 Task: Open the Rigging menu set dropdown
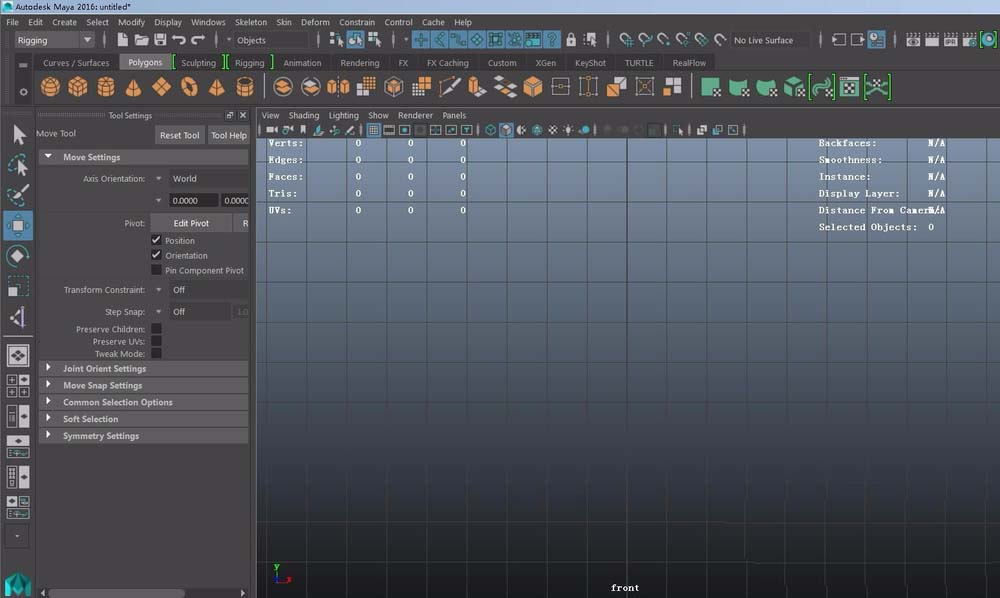point(55,40)
